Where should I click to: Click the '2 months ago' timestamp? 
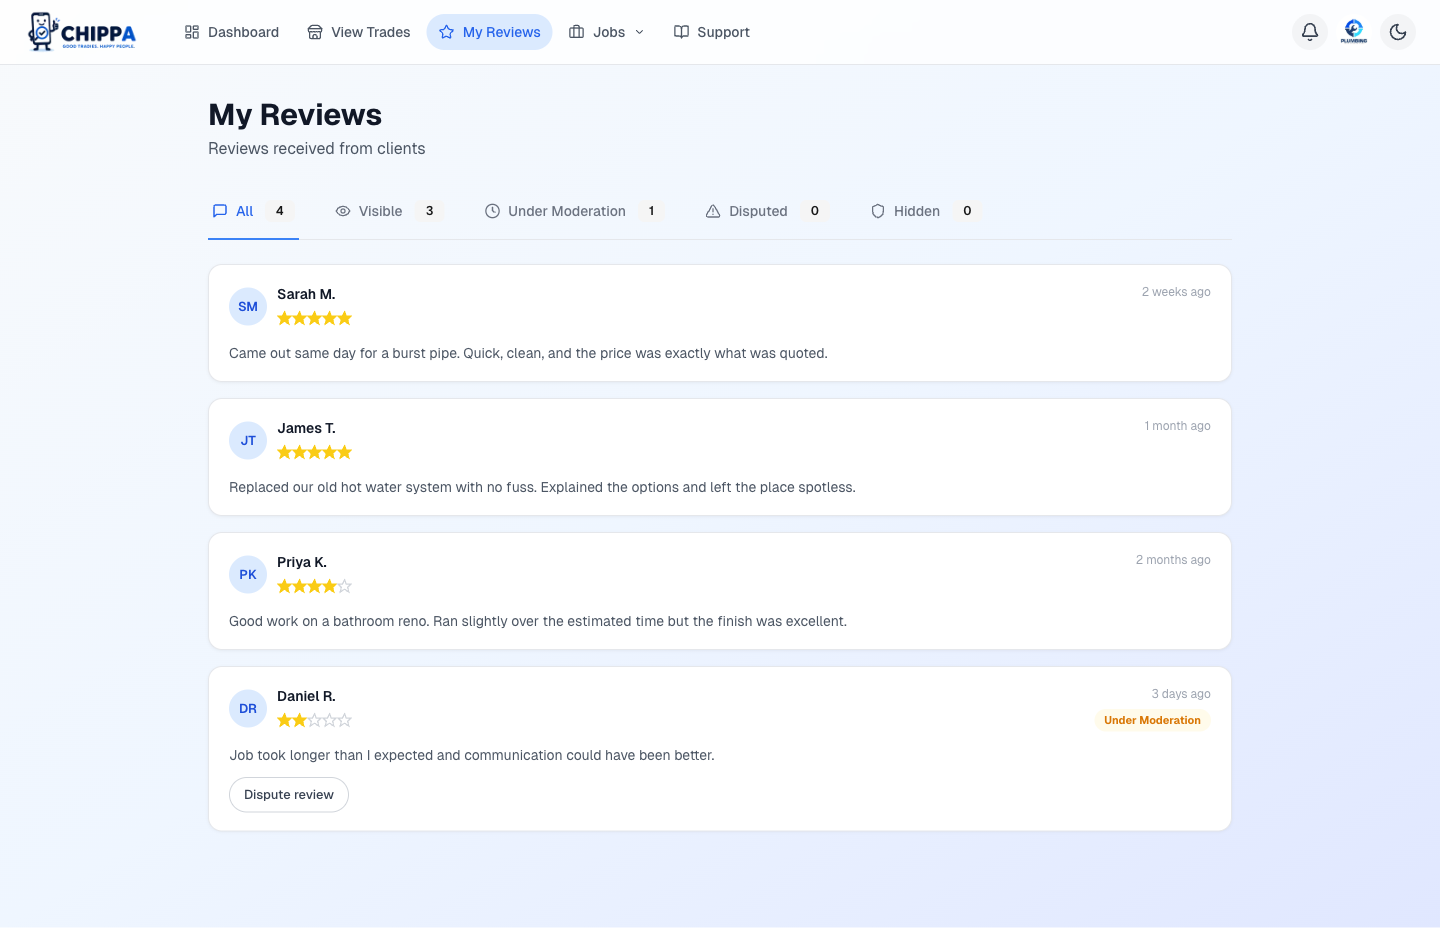(x=1173, y=560)
